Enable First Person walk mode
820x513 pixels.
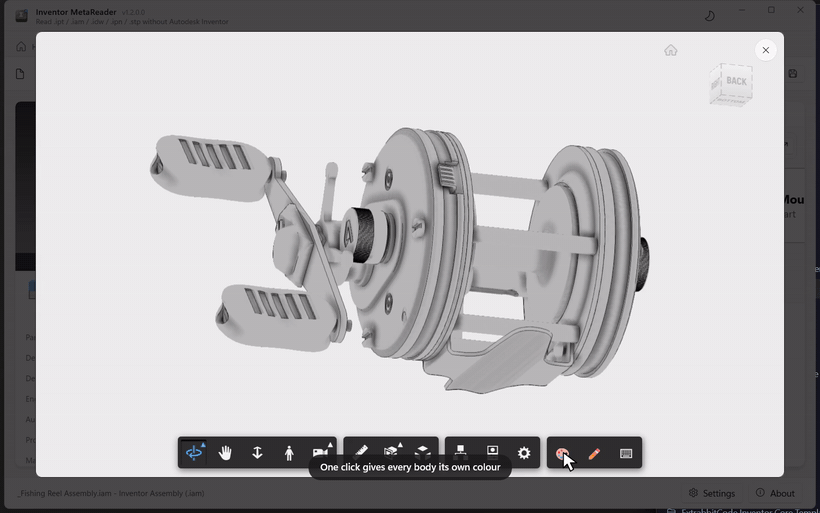point(289,453)
